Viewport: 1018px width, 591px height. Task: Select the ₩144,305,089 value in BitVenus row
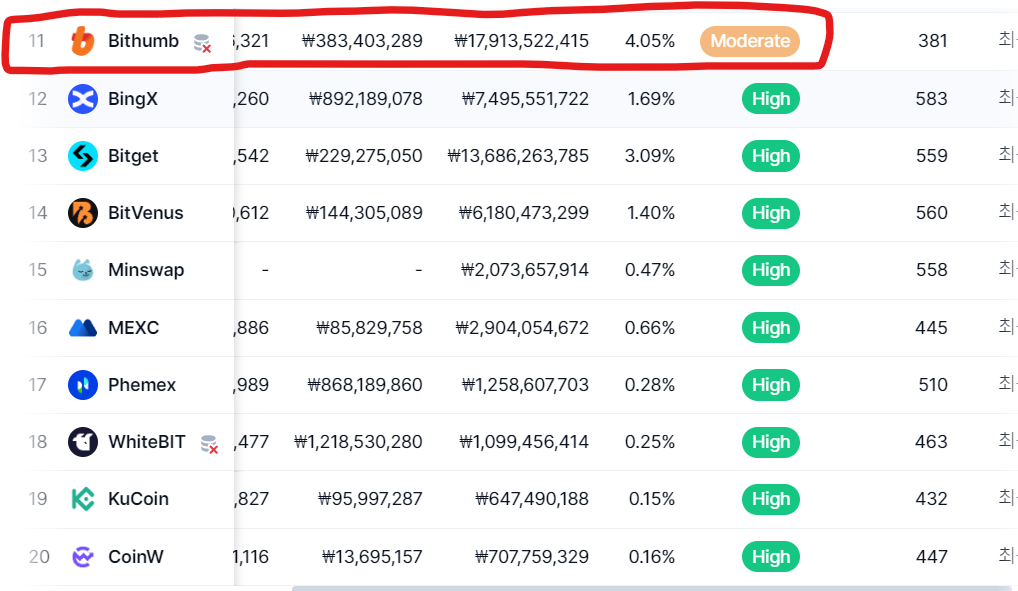[x=364, y=213]
